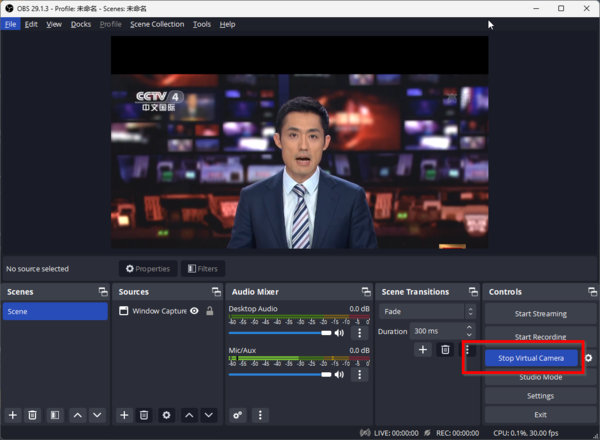Image resolution: width=600 pixels, height=440 pixels.
Task: Open source Filters button
Action: pos(203,269)
